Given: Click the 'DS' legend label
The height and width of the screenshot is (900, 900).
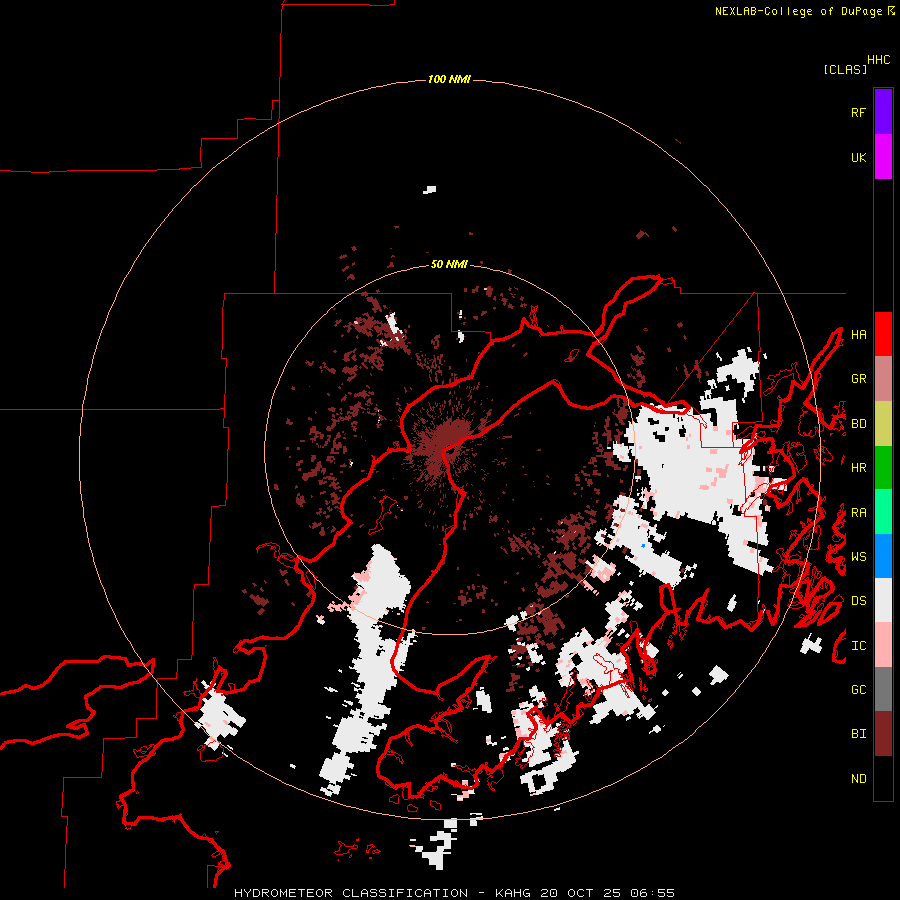Looking at the screenshot, I should coord(858,601).
